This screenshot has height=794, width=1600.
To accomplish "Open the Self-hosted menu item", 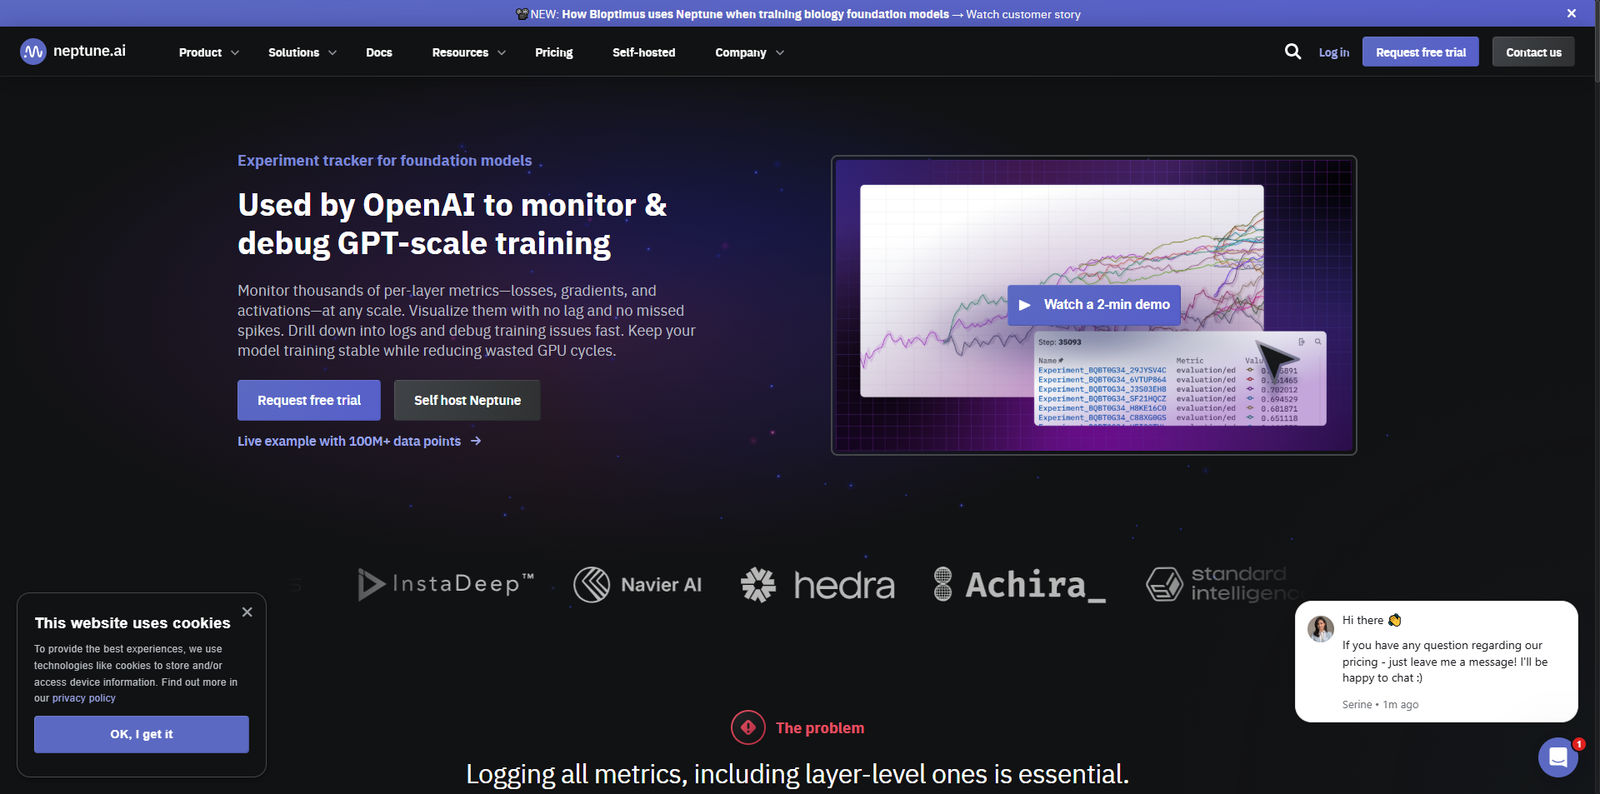I will (x=644, y=52).
